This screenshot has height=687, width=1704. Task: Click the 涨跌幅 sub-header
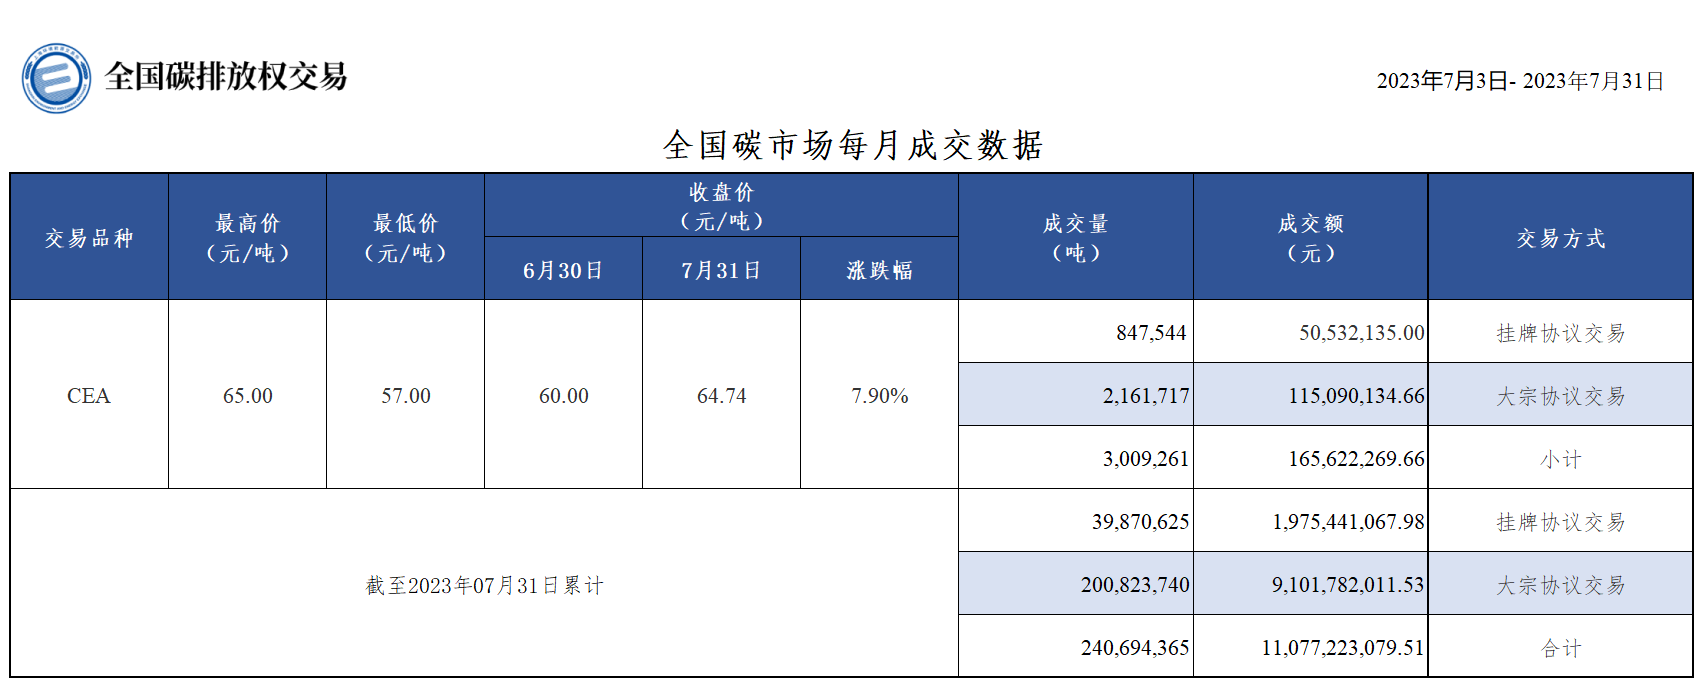[879, 269]
